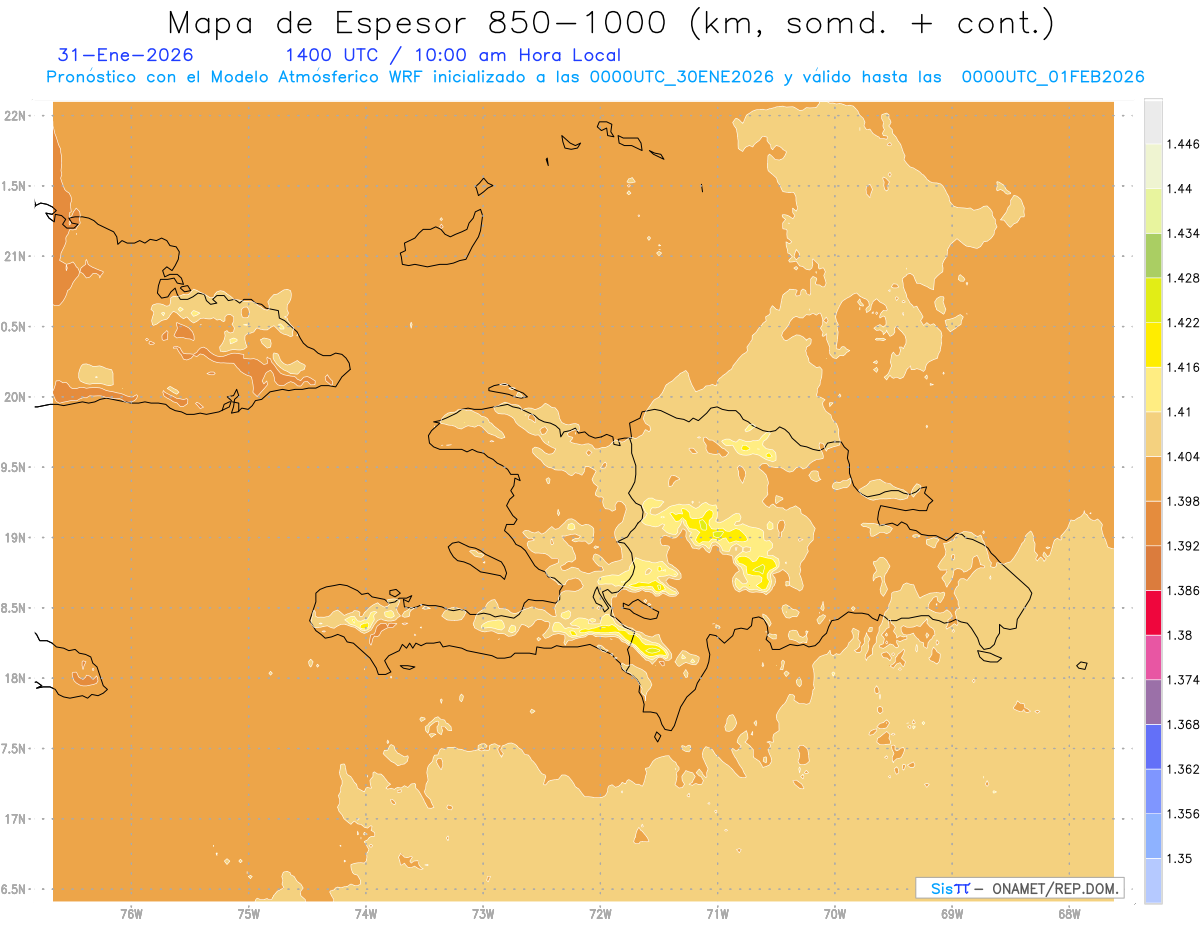Click the longitude label '76W'
The width and height of the screenshot is (1200, 927).
131,913
